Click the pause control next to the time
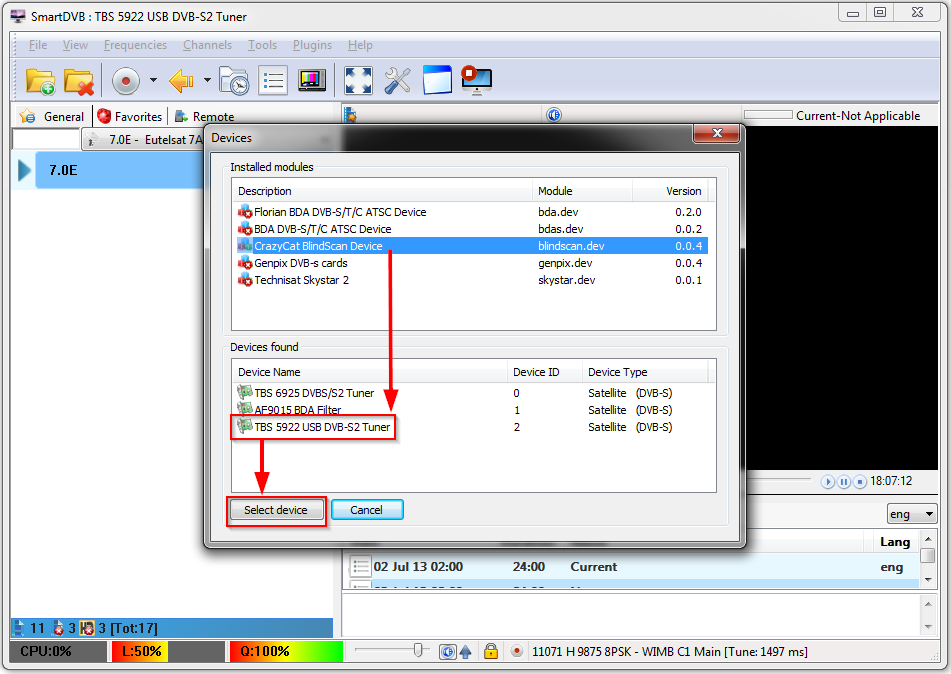Screen dimensions: 951x674 coord(844,482)
